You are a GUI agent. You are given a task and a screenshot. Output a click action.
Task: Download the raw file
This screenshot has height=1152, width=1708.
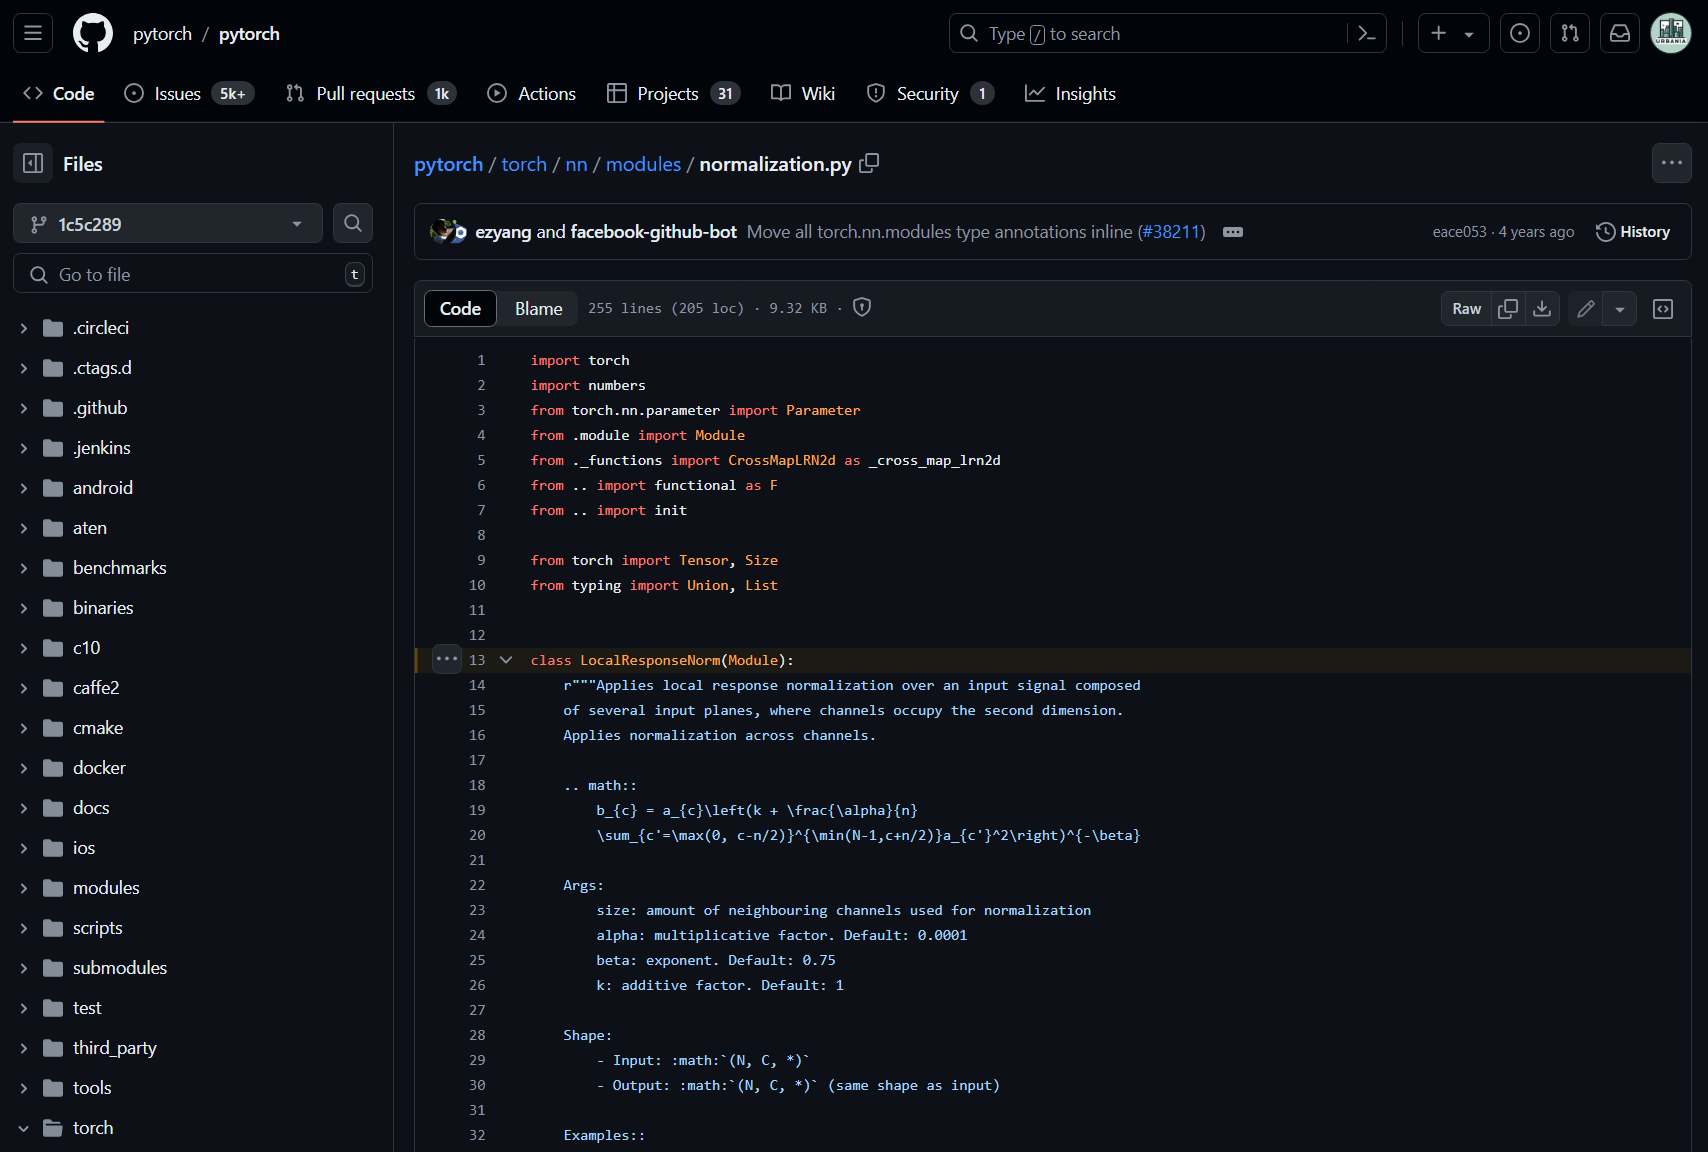(1542, 309)
